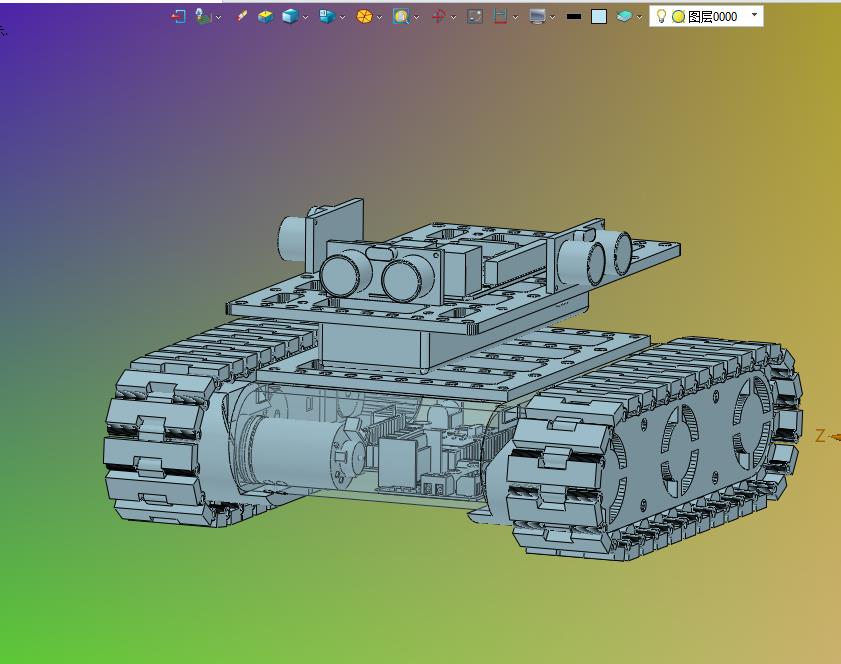Click the blue view orientation cube icon
Screen dimensions: 841x664
coord(327,17)
